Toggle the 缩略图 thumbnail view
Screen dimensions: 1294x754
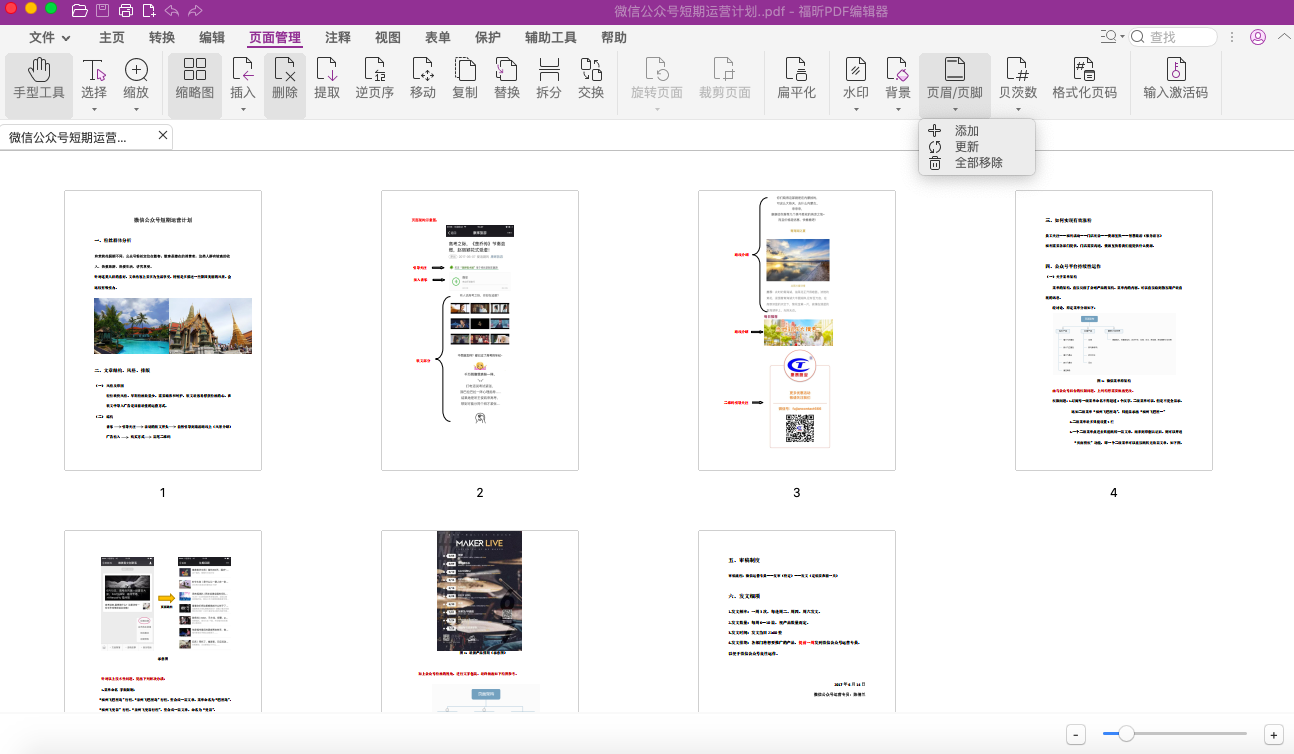pos(195,79)
